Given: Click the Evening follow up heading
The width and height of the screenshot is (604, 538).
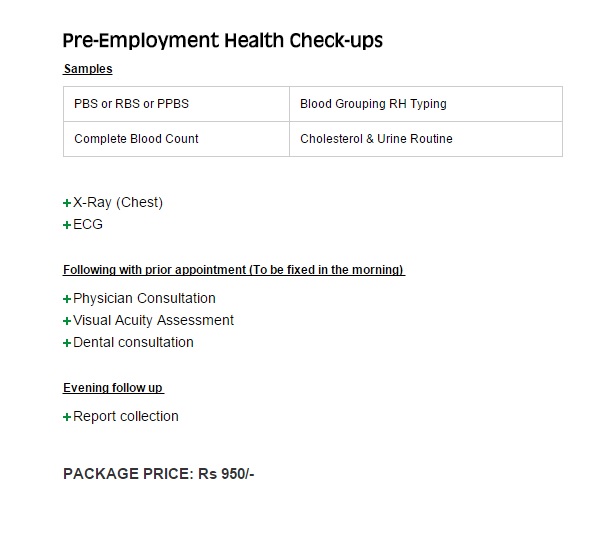Looking at the screenshot, I should 114,388.
